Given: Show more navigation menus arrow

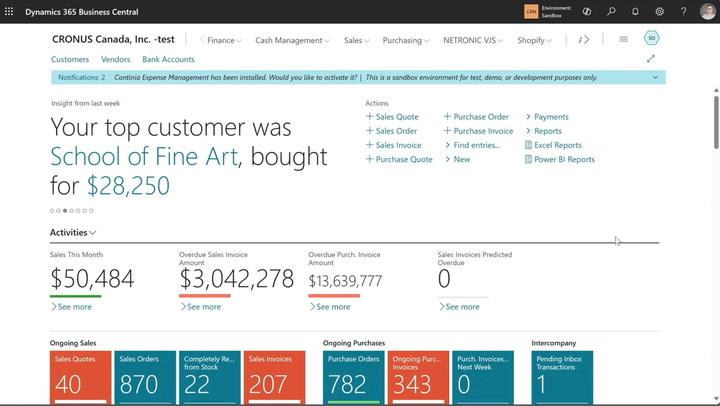Looking at the screenshot, I should coord(584,40).
